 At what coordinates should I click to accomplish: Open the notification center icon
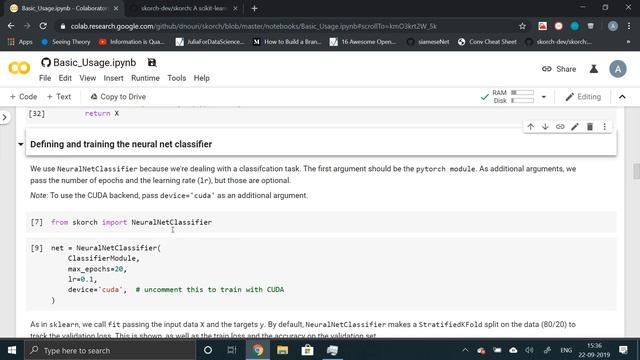coord(623,350)
